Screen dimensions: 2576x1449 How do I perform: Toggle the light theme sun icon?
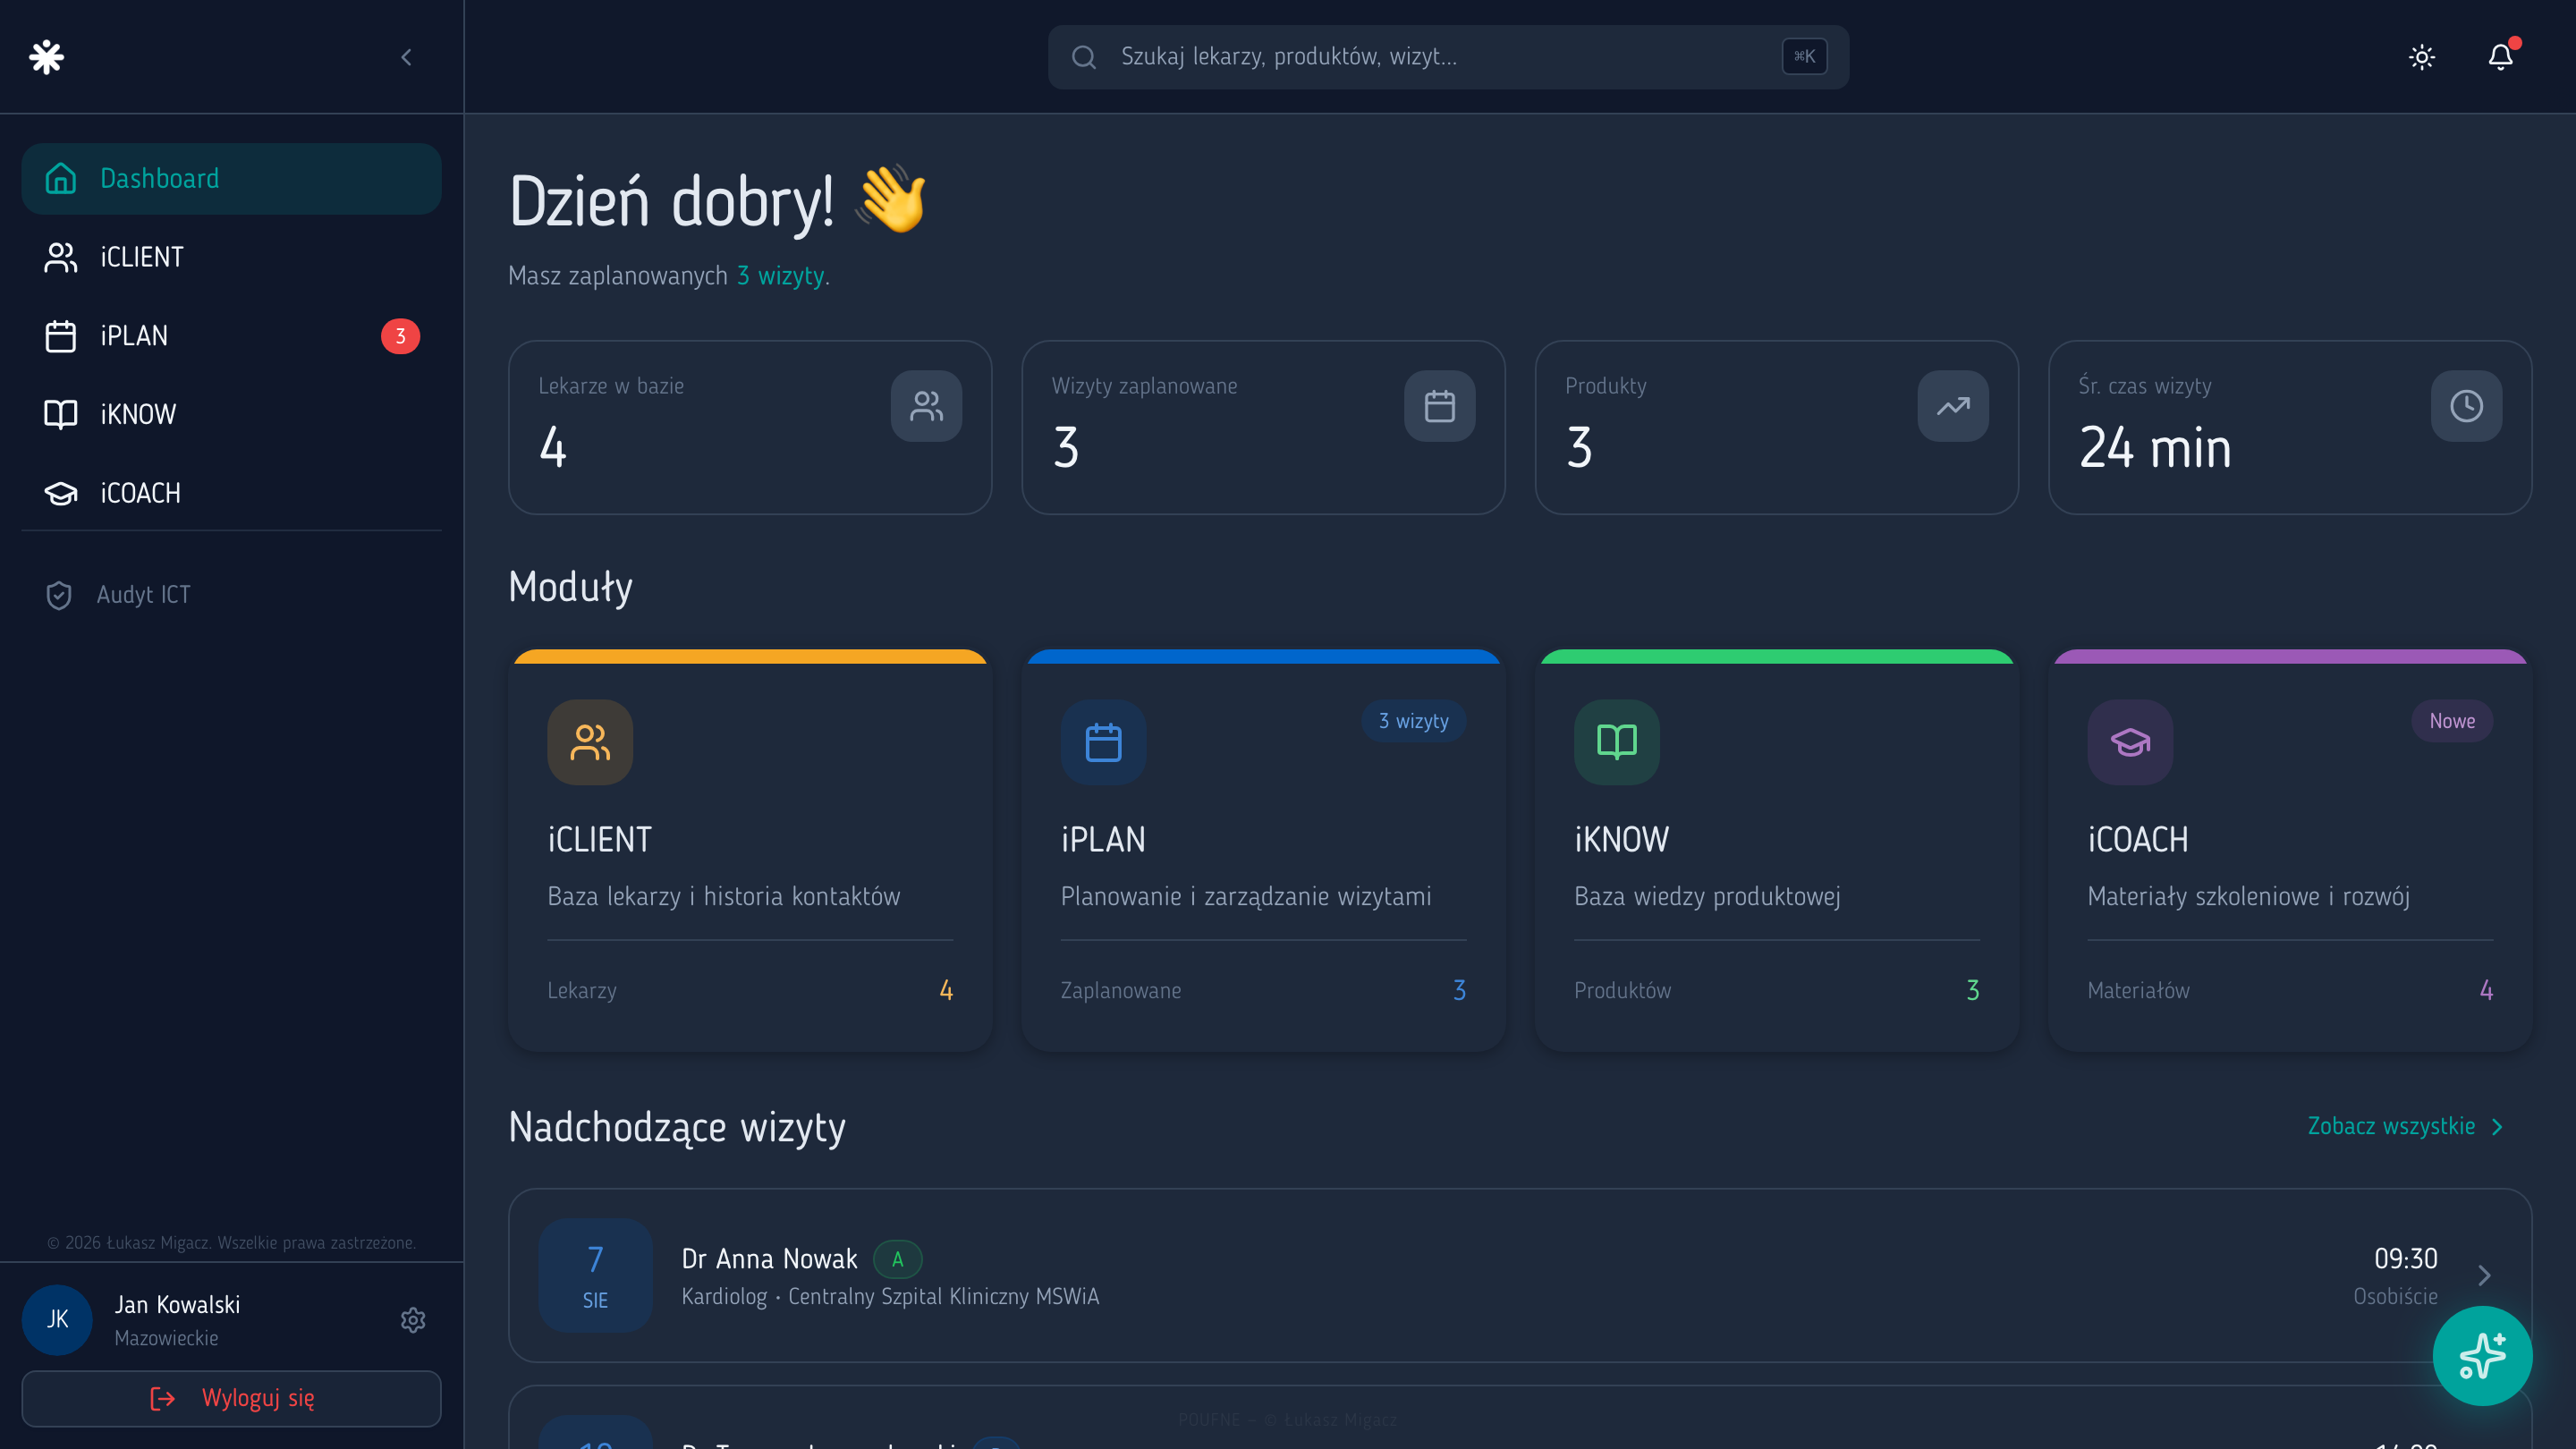tap(2422, 57)
